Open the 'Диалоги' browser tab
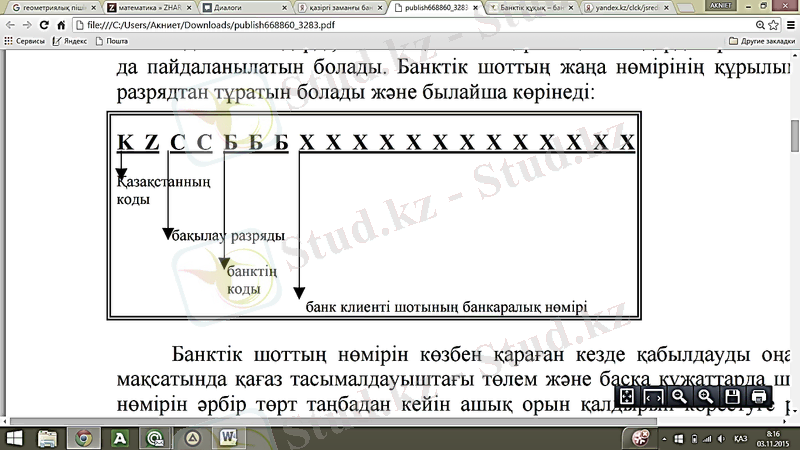 [244, 8]
